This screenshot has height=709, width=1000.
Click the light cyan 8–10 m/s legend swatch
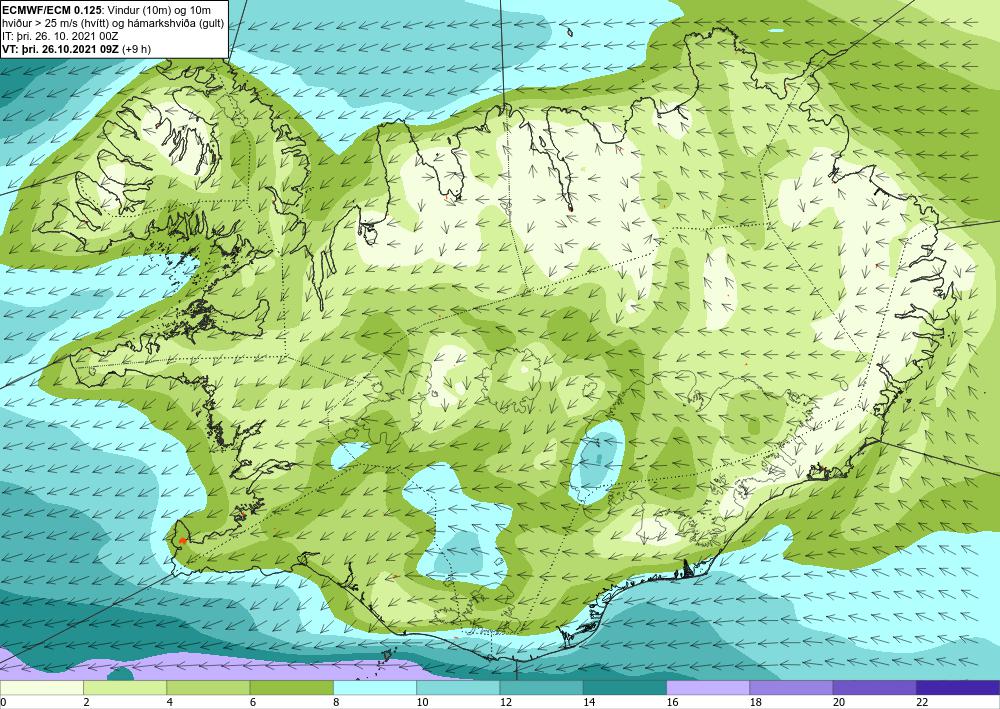tap(375, 688)
